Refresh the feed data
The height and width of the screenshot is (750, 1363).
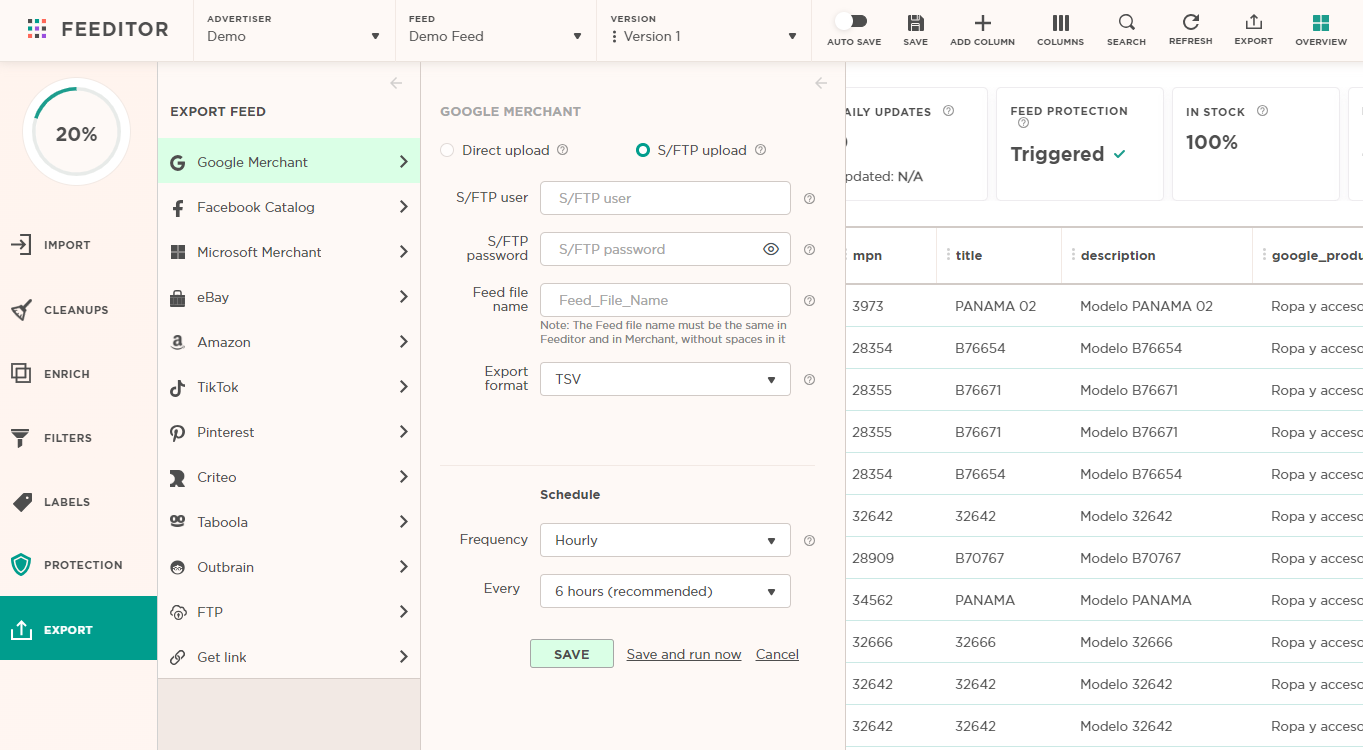click(1190, 22)
